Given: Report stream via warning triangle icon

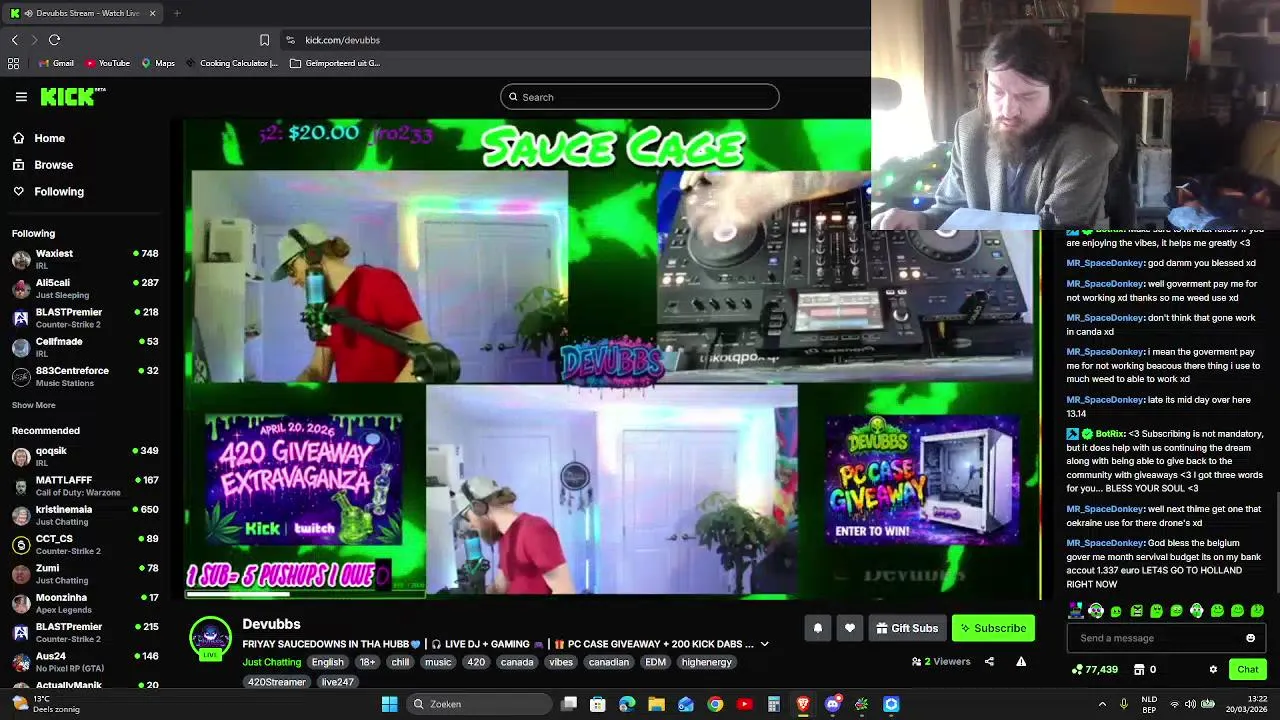Looking at the screenshot, I should coord(1021,661).
